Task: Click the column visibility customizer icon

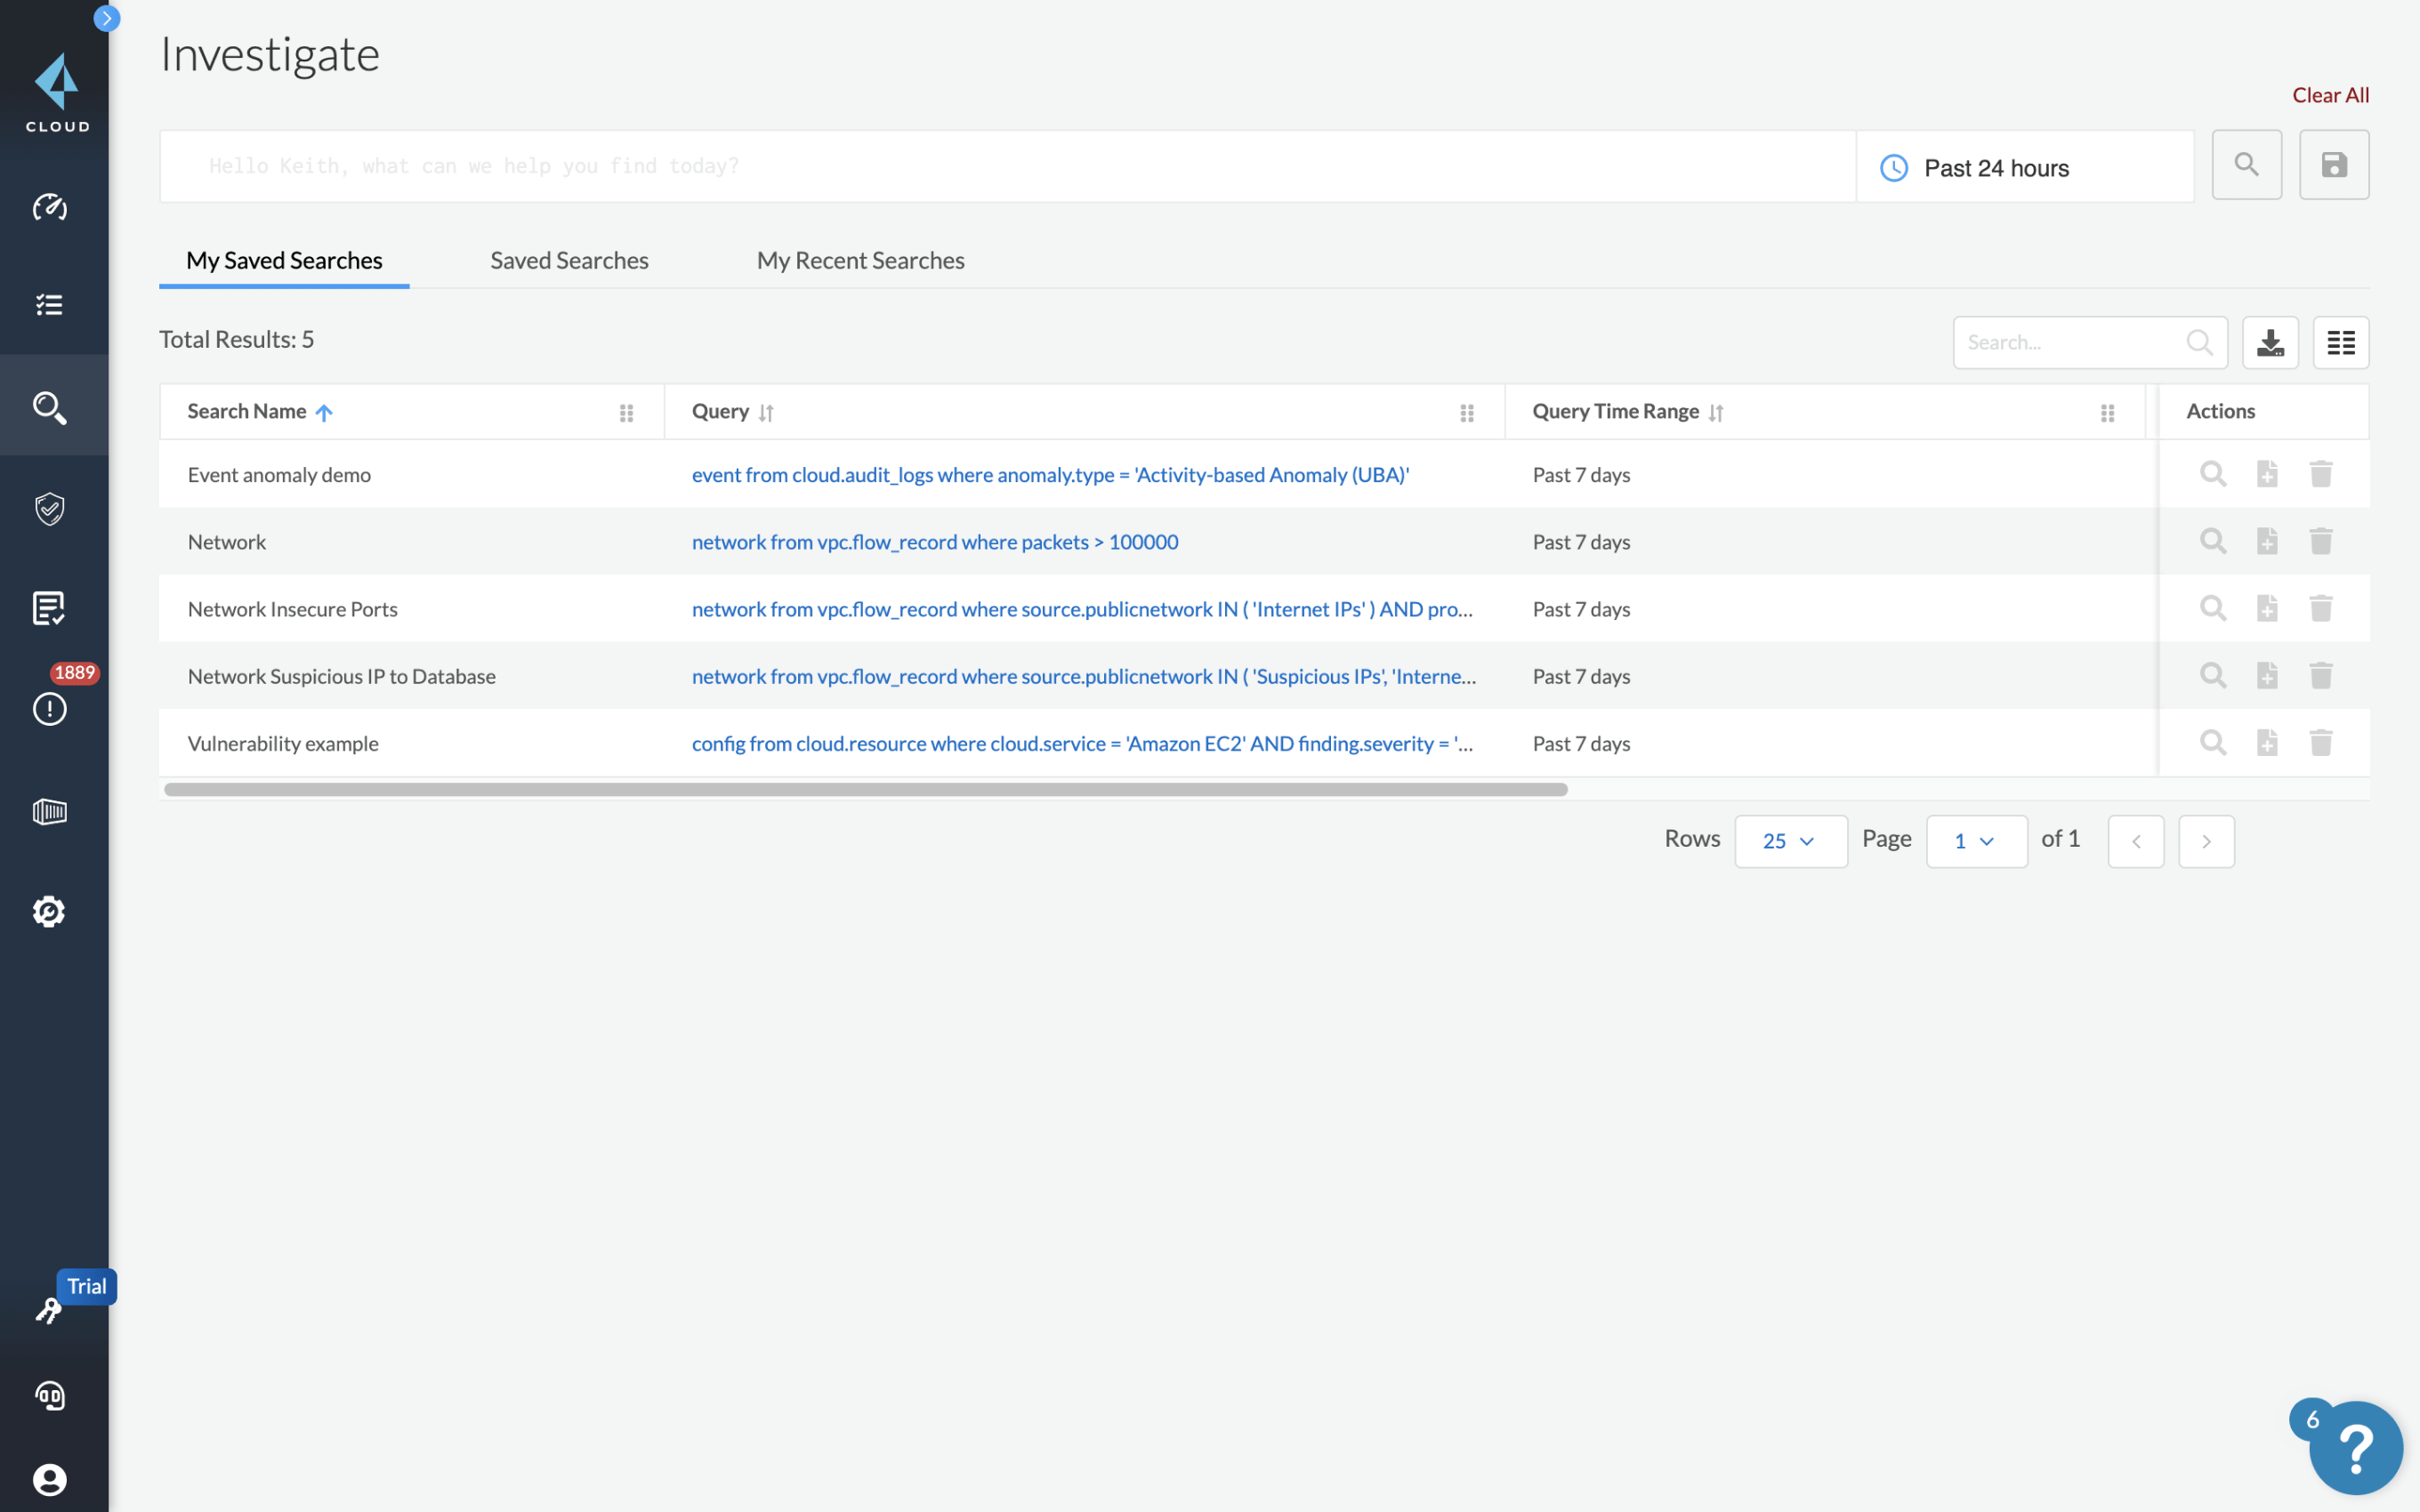Action: [2342, 340]
